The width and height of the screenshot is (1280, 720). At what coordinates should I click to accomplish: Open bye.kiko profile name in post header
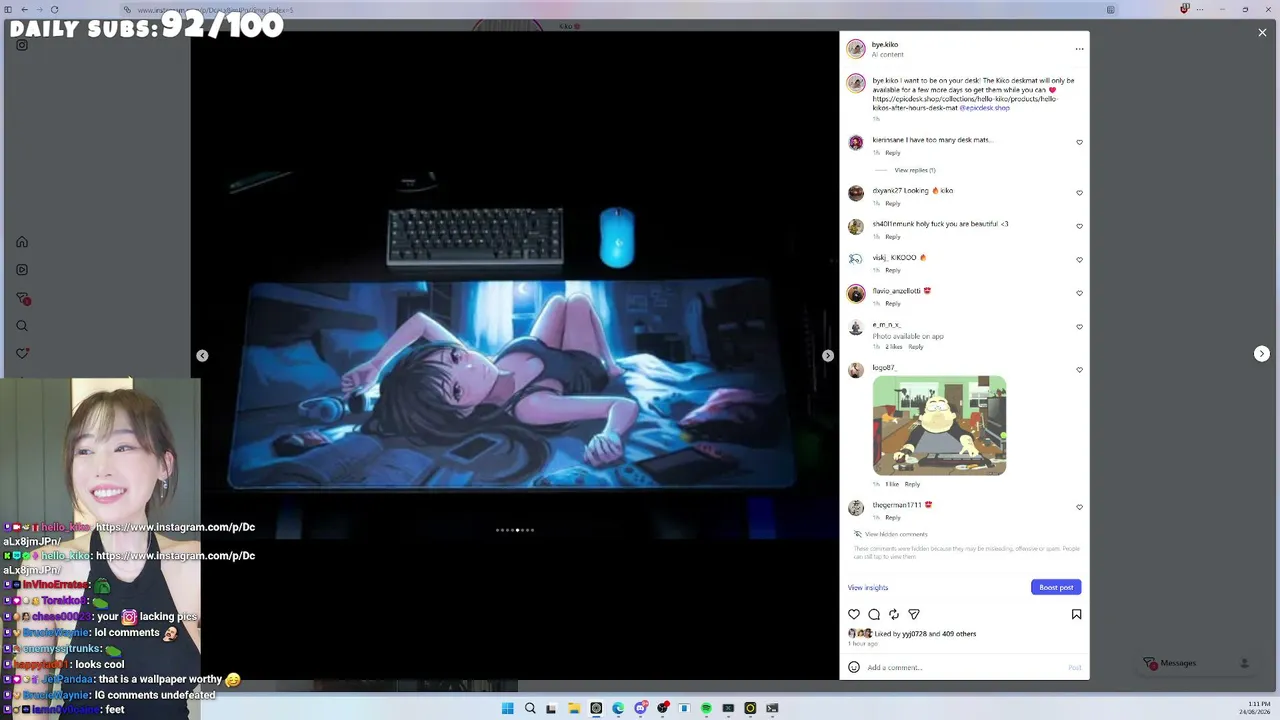885,44
